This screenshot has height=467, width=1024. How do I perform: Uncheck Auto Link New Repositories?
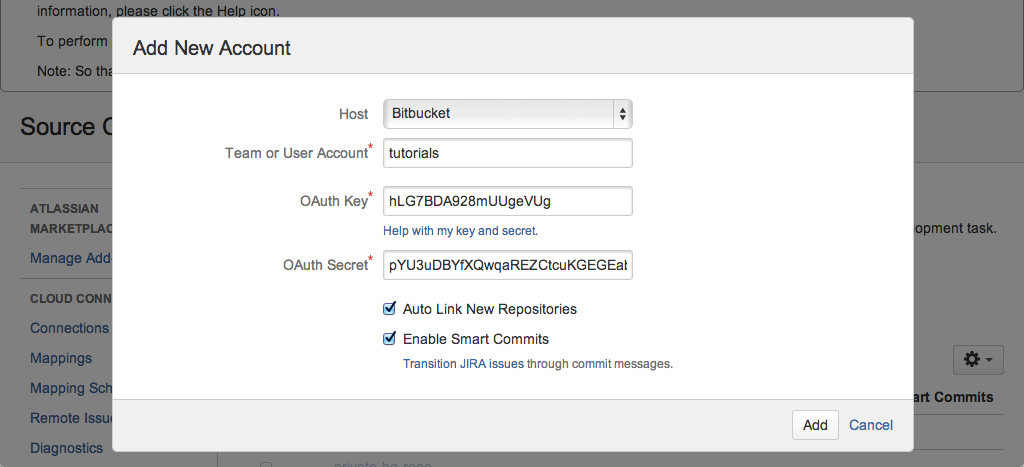click(x=389, y=308)
